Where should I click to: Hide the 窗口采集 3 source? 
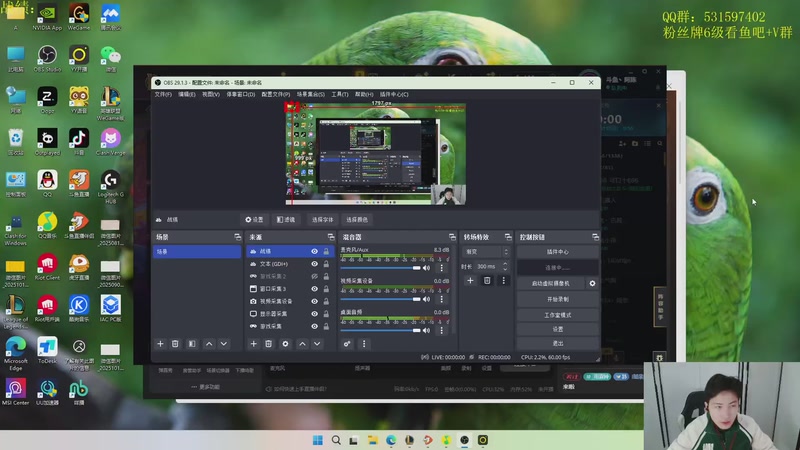(314, 289)
